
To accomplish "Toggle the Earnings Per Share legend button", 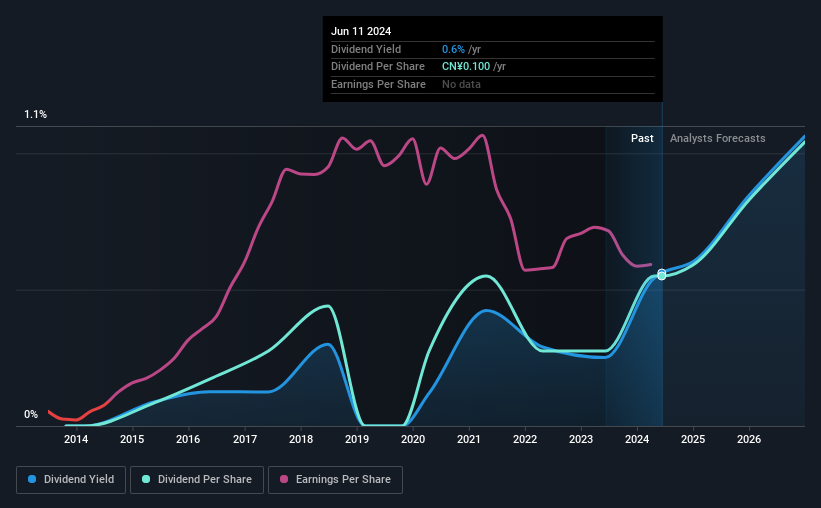I will point(335,480).
